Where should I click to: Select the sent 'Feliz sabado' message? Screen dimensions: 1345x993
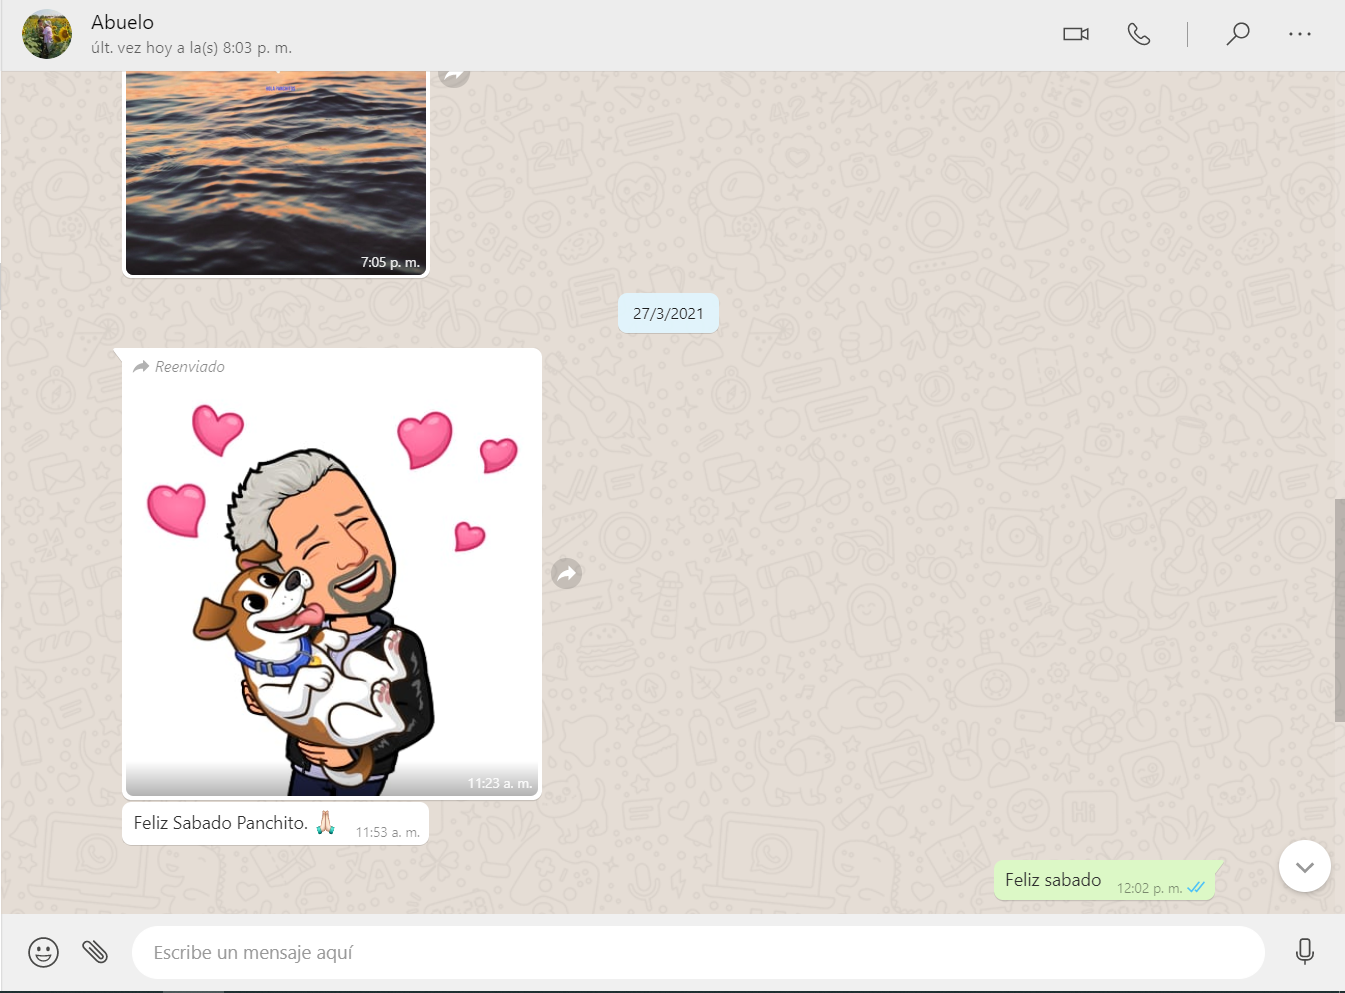tap(1104, 880)
